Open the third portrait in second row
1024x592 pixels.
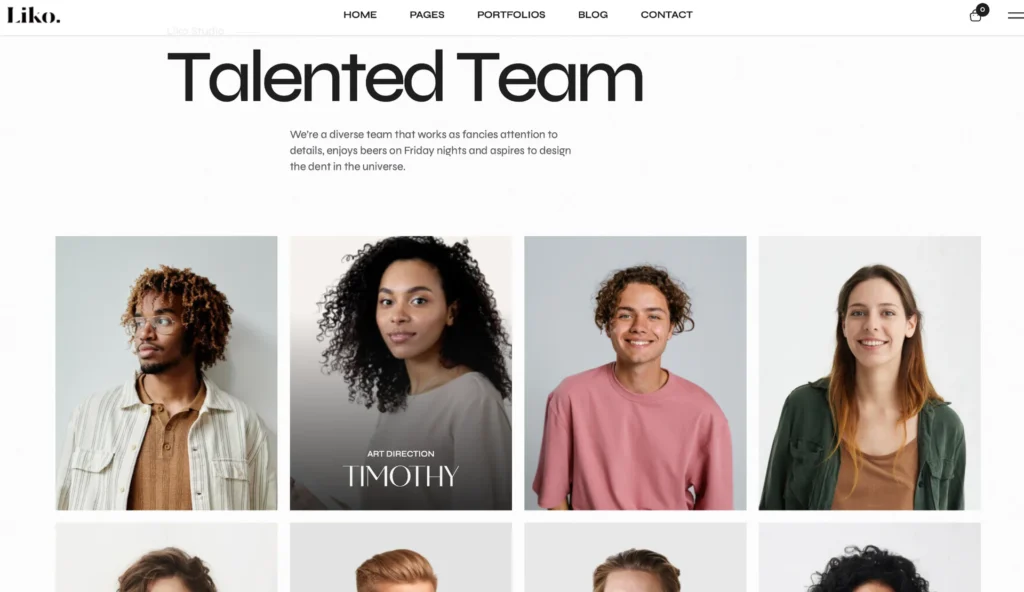click(x=635, y=557)
